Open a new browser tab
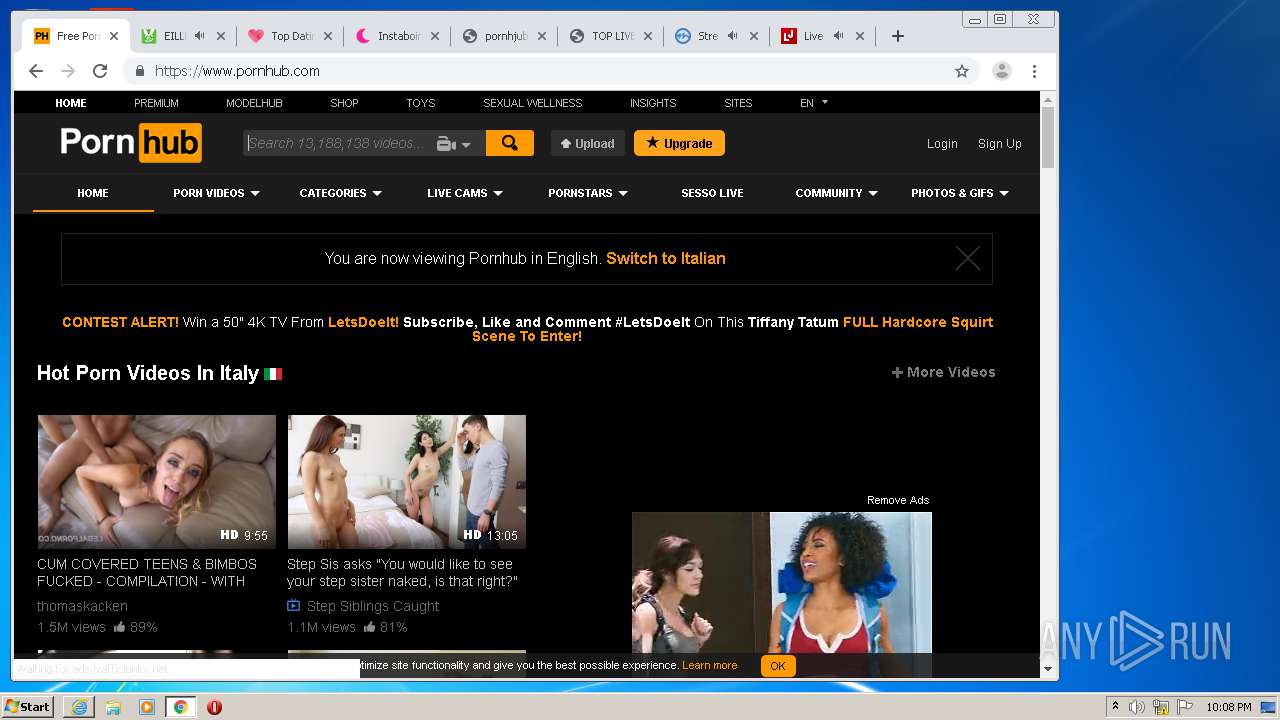 coord(898,36)
